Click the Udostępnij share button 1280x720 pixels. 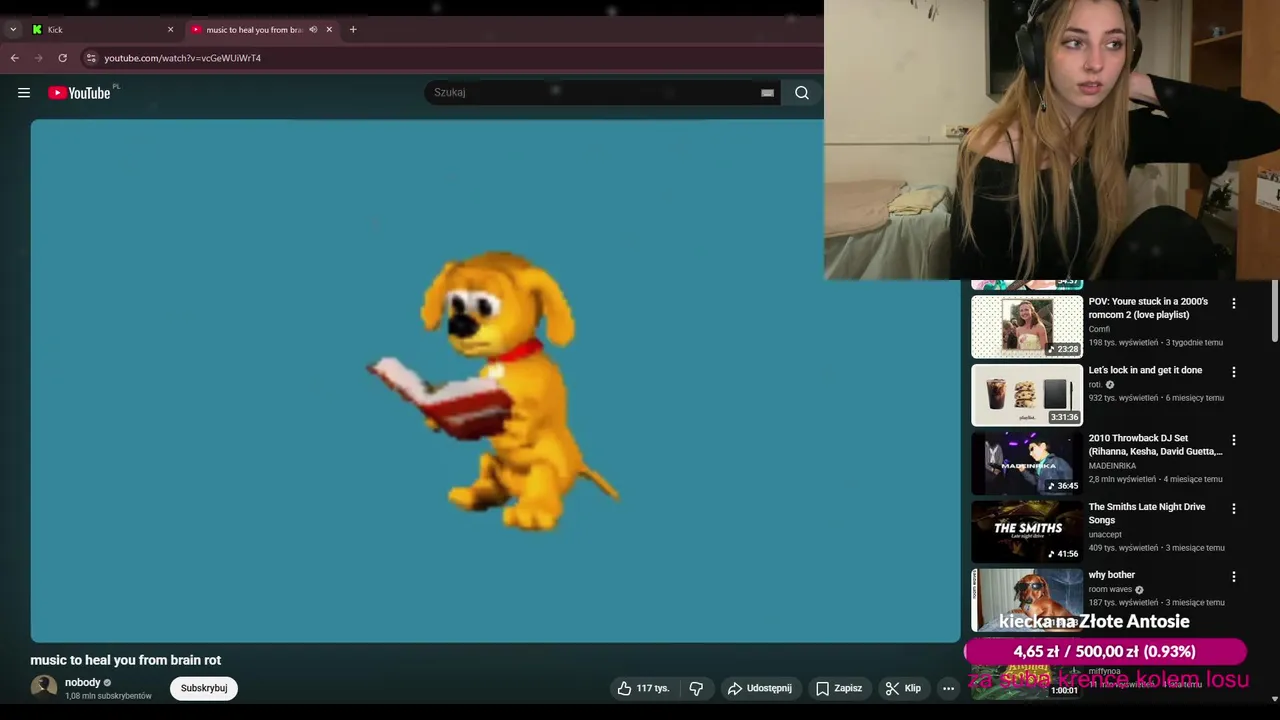click(759, 688)
